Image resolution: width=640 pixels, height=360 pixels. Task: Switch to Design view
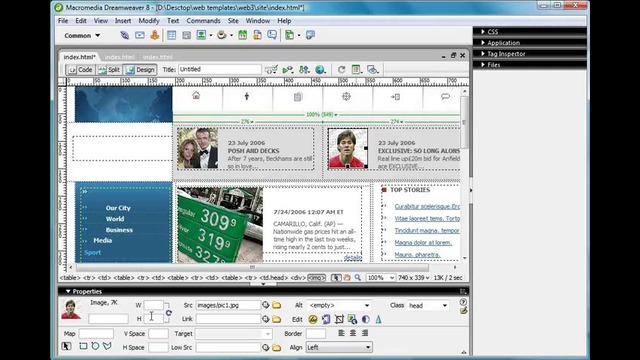point(140,70)
